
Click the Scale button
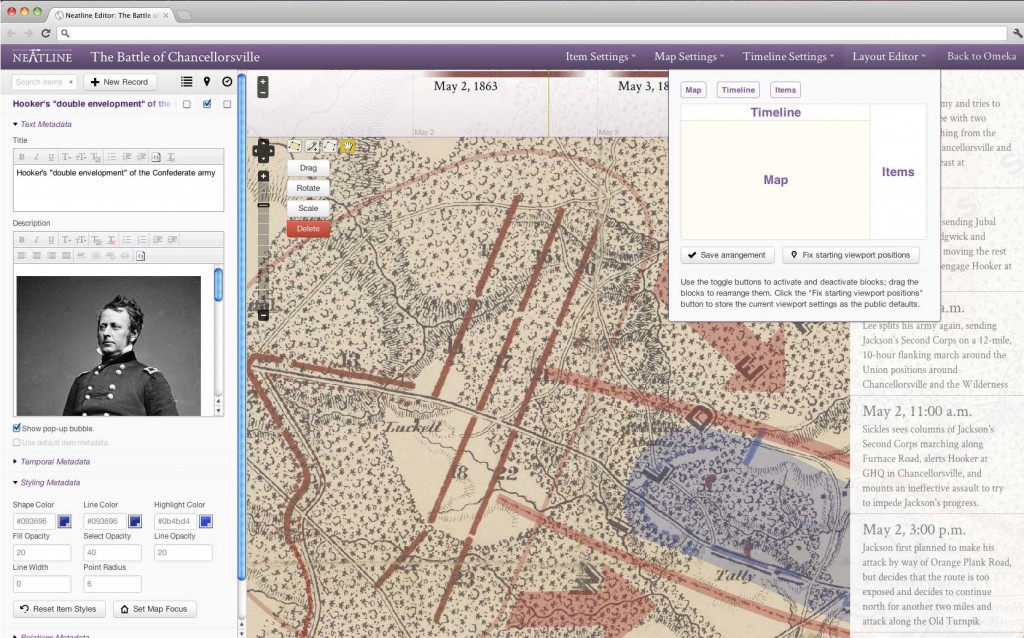[x=308, y=208]
